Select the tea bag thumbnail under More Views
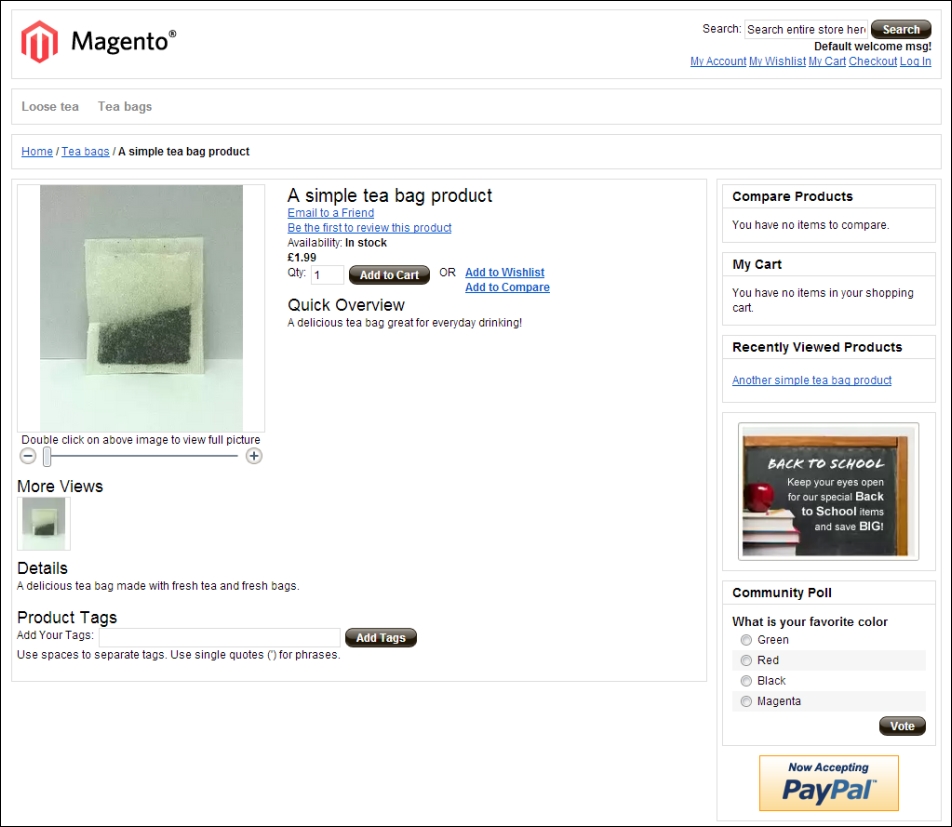This screenshot has width=952, height=827. tap(44, 523)
